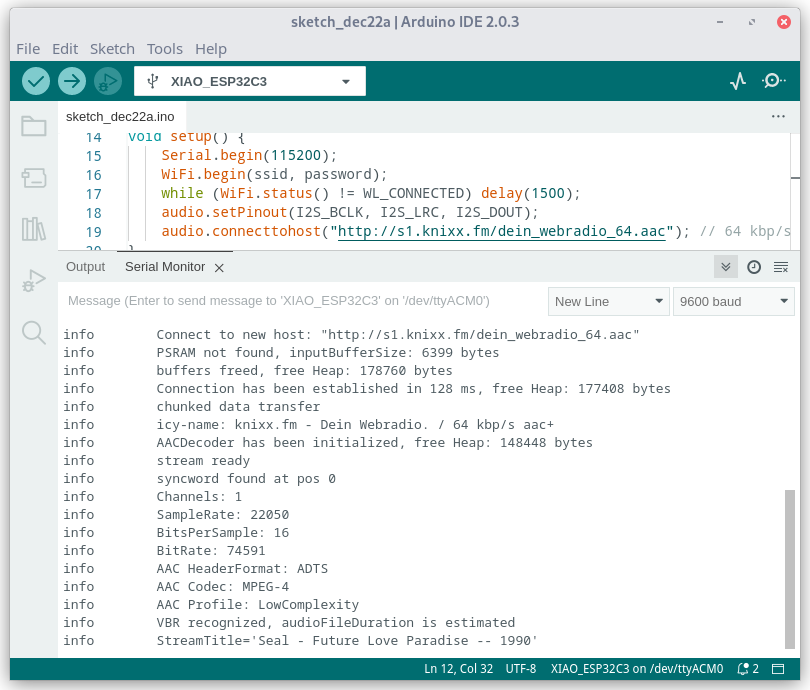Open the Library Manager sidebar icon
Viewport: 810px width, 690px height.
coord(33,227)
